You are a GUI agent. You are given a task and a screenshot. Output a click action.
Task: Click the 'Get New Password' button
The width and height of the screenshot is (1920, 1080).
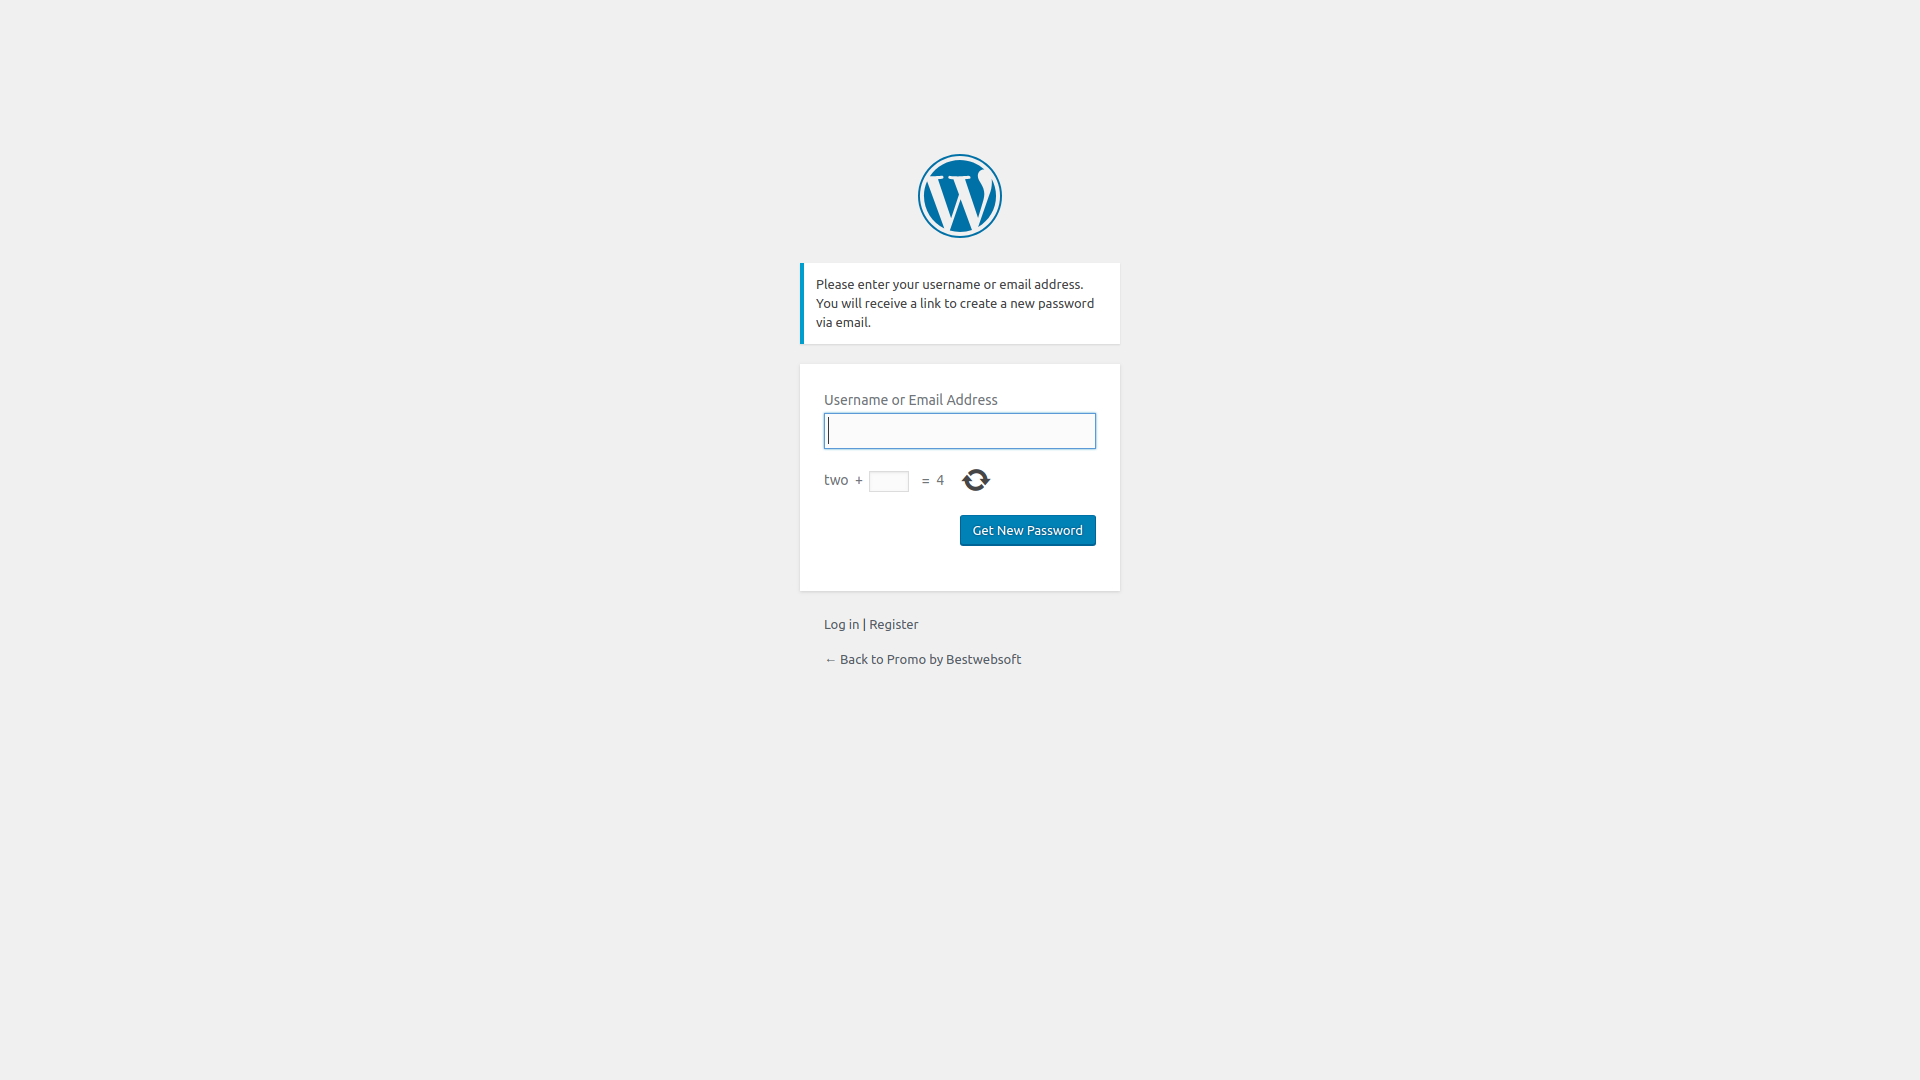click(x=1027, y=530)
